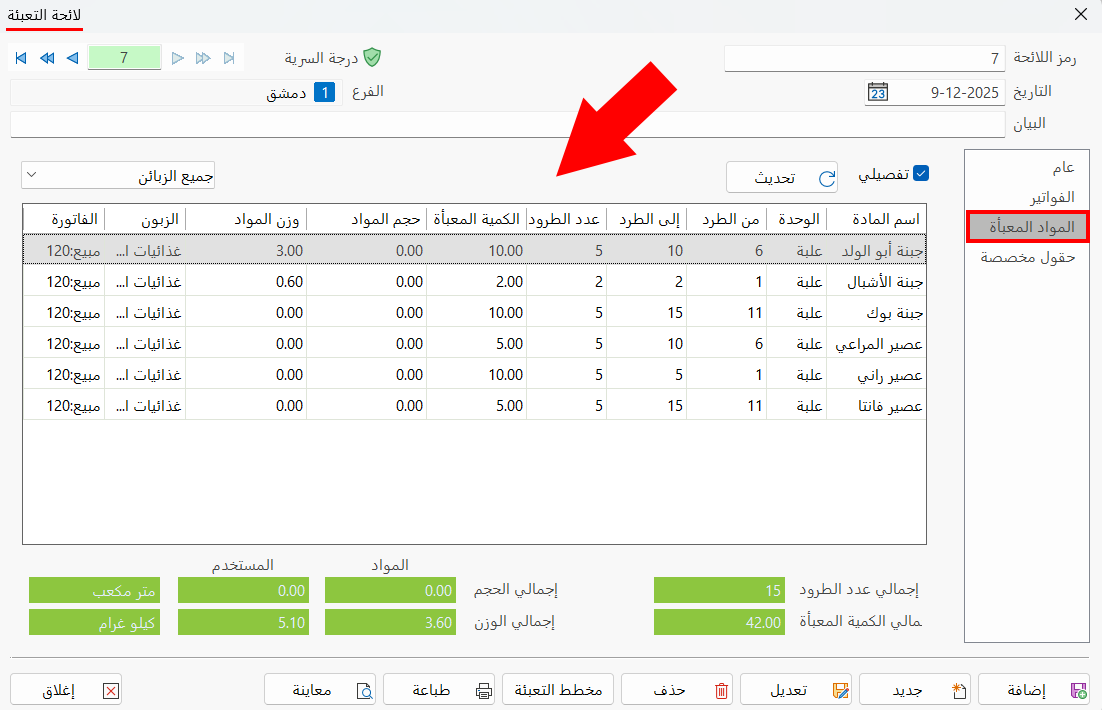This screenshot has width=1102, height=710.
Task: Navigate to the last record arrow
Action: pyautogui.click(x=230, y=58)
